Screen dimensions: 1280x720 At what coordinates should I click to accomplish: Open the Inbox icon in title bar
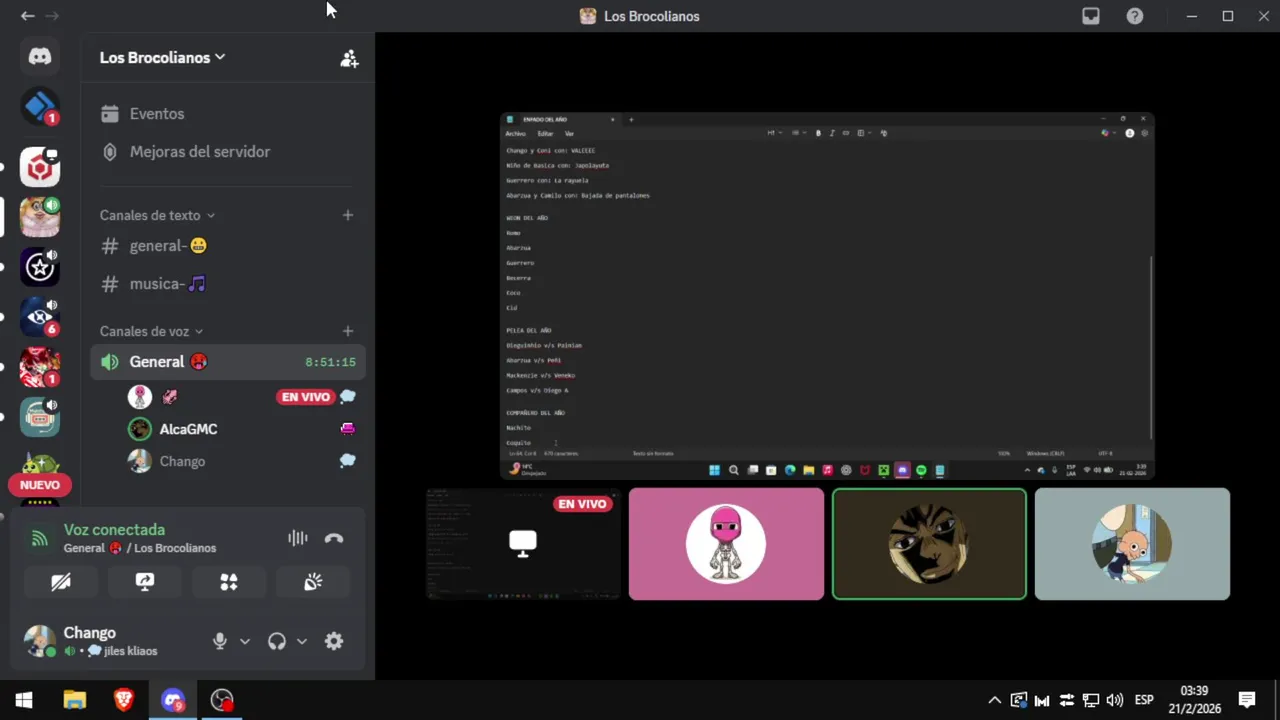[x=1091, y=16]
